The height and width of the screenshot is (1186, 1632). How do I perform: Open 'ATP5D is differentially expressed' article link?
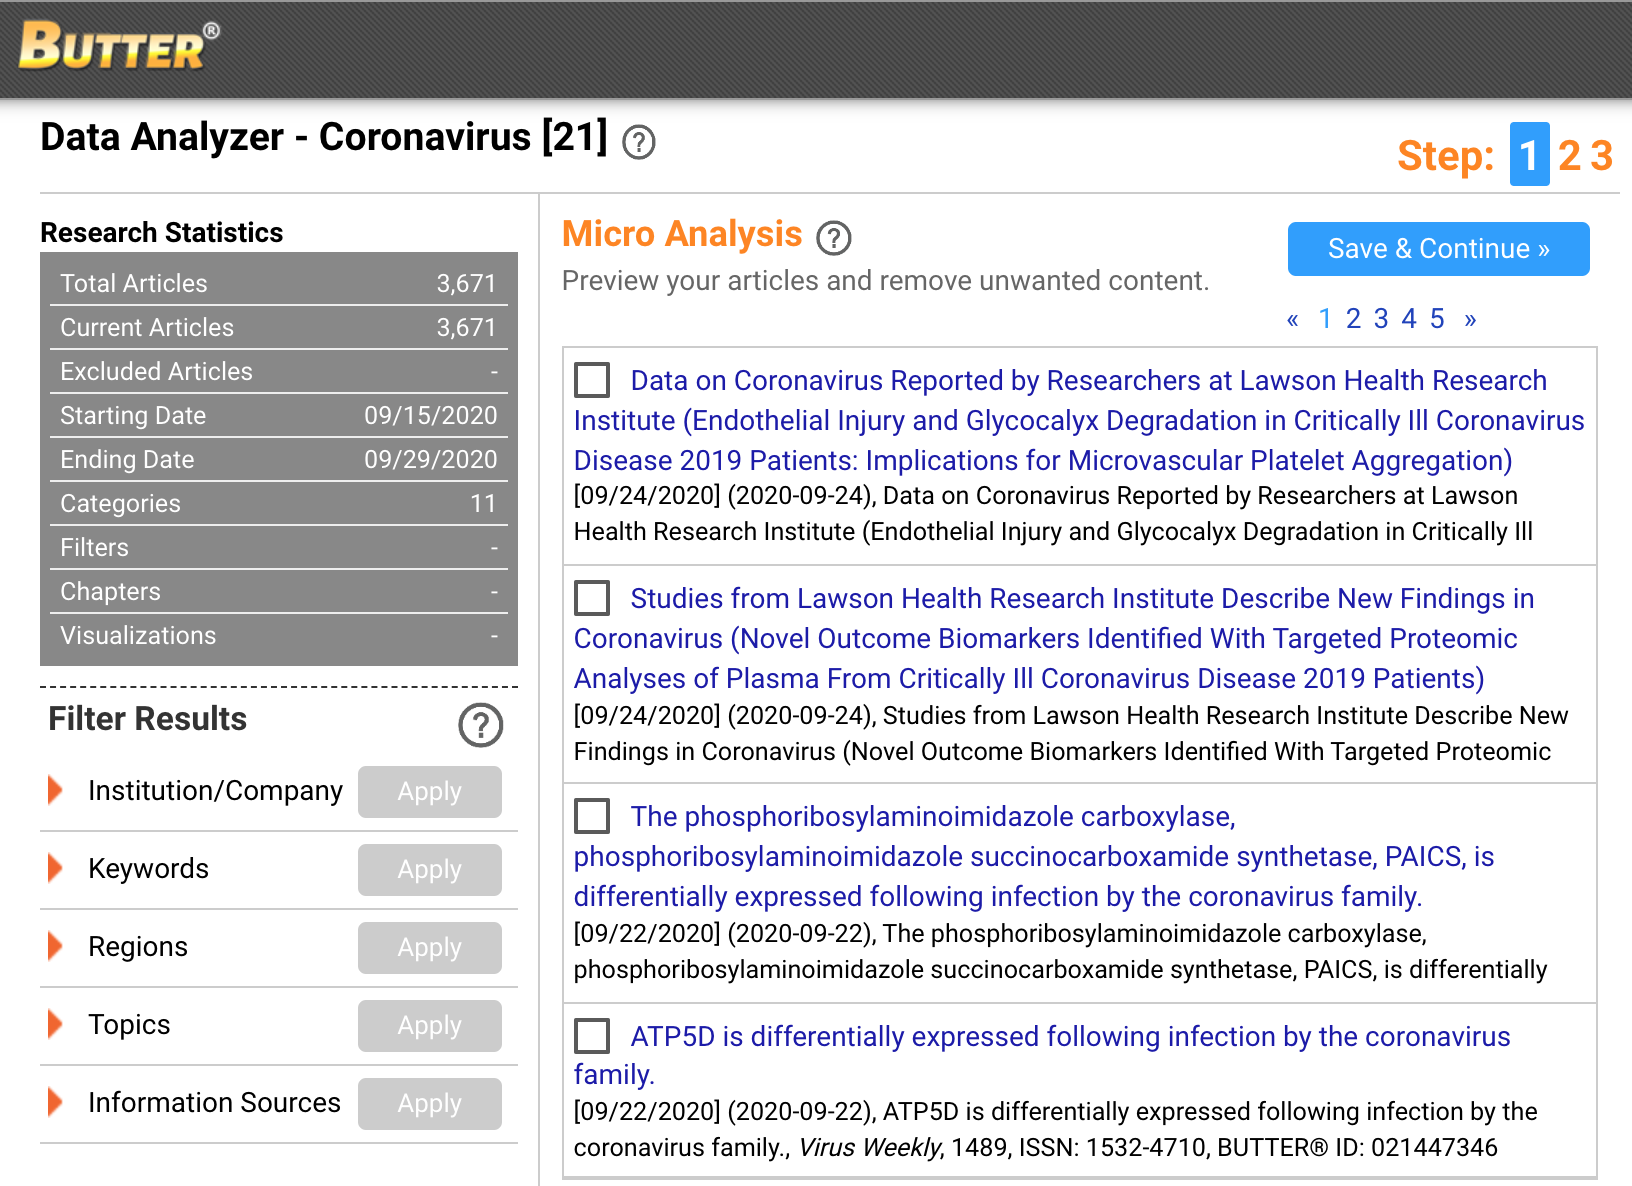click(1042, 1055)
